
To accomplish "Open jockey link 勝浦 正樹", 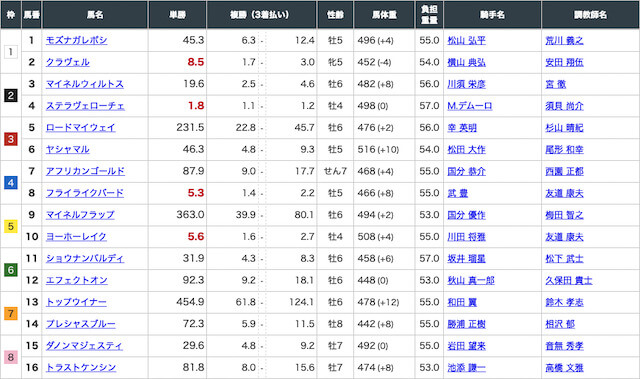I will [466, 324].
